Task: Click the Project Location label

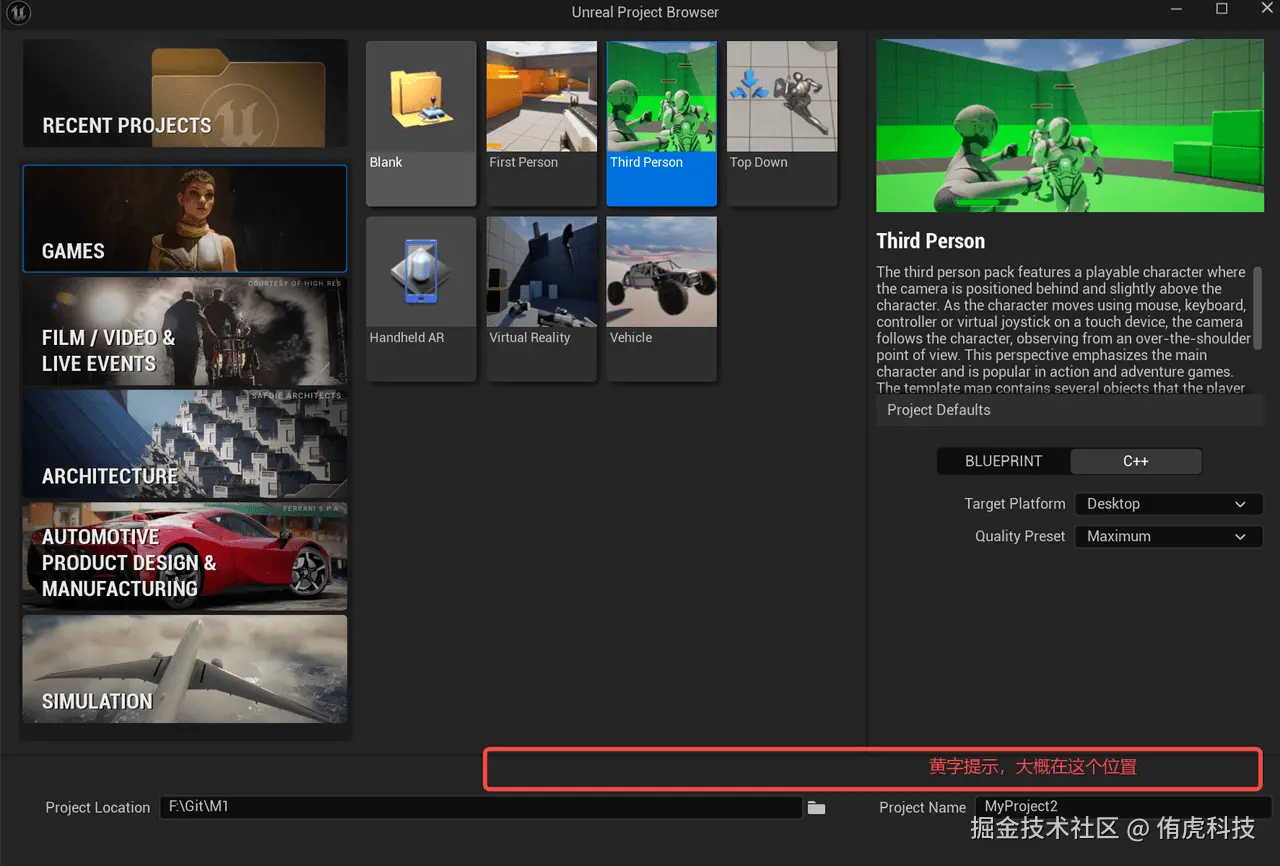Action: click(97, 807)
